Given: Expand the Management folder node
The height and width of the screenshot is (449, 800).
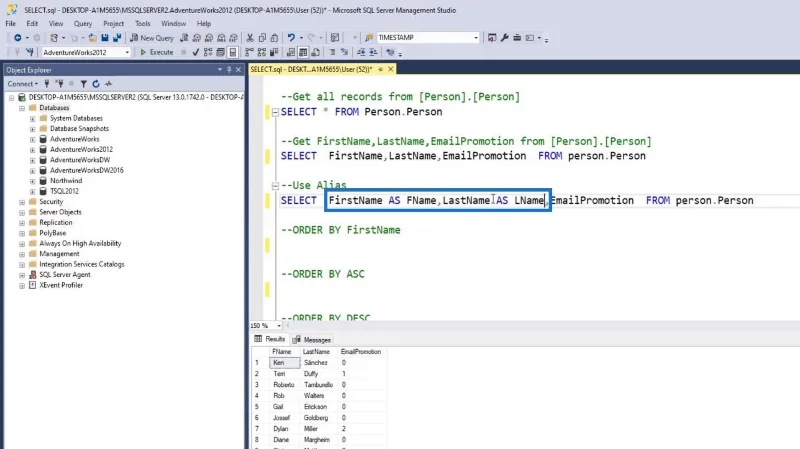Looking at the screenshot, I should click(22, 254).
